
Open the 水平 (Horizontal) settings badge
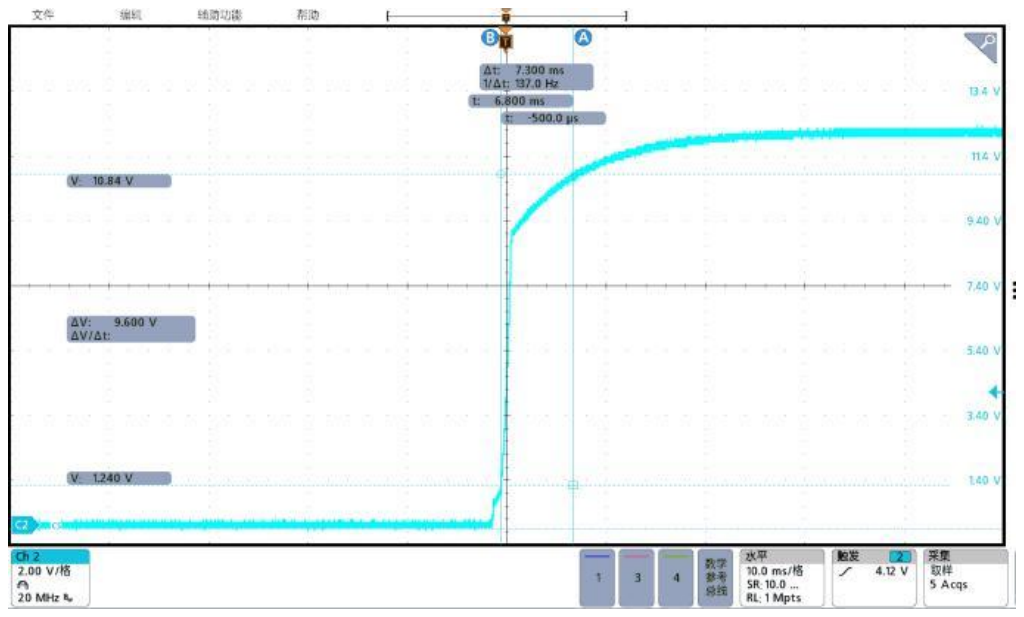pyautogui.click(x=781, y=578)
